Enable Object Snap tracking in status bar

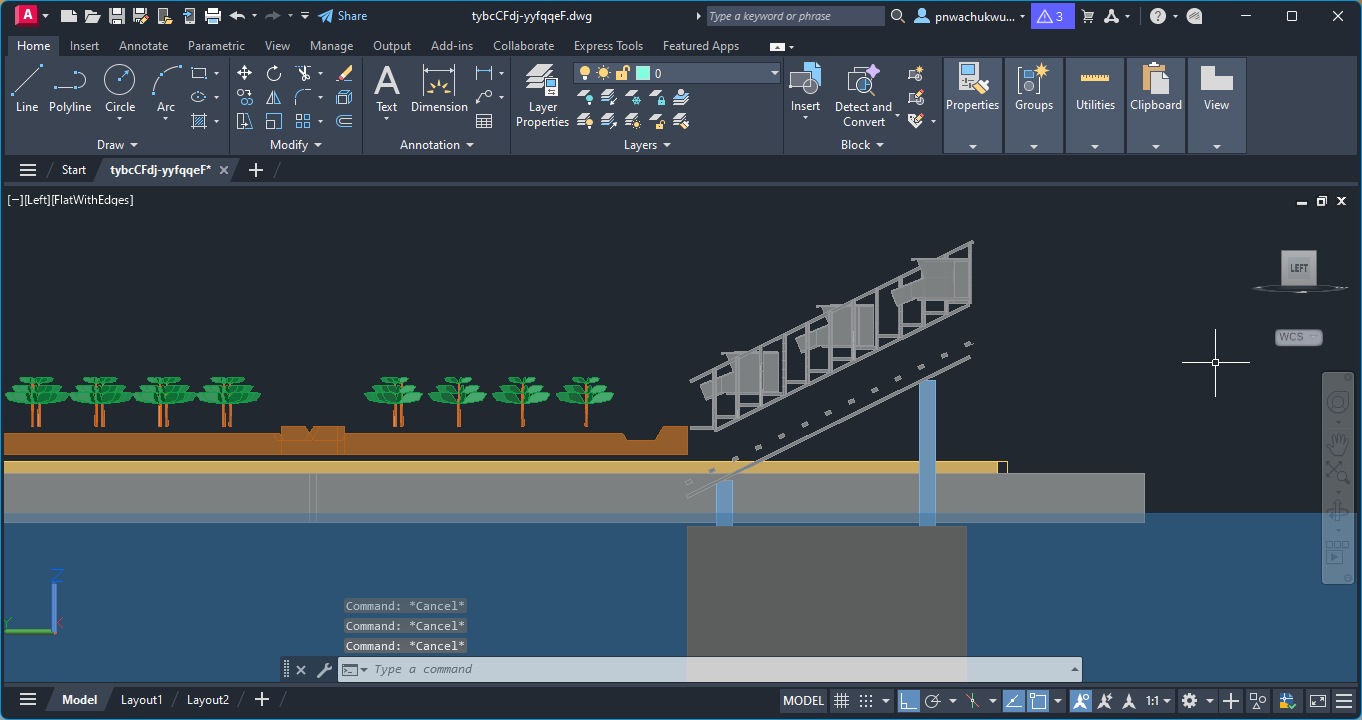click(x=1012, y=700)
